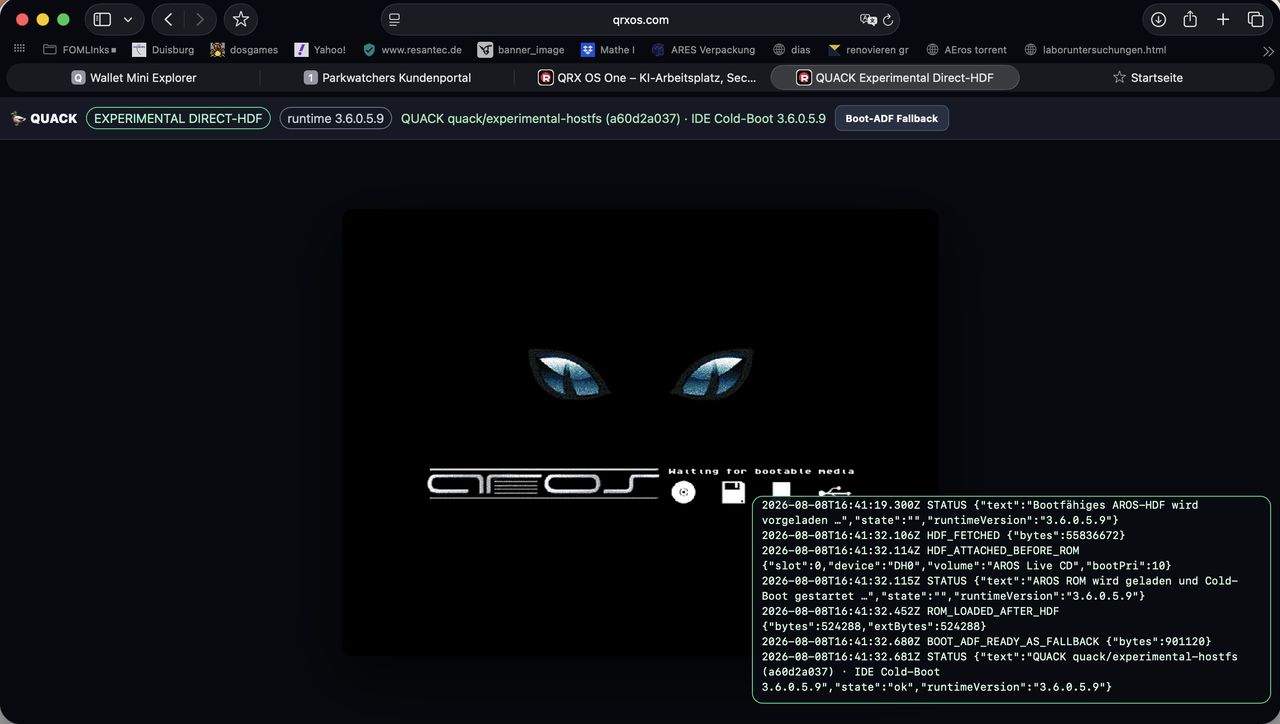Screen dimensions: 1280x724
Task: Go forward to the next page
Action: coord(200,19)
